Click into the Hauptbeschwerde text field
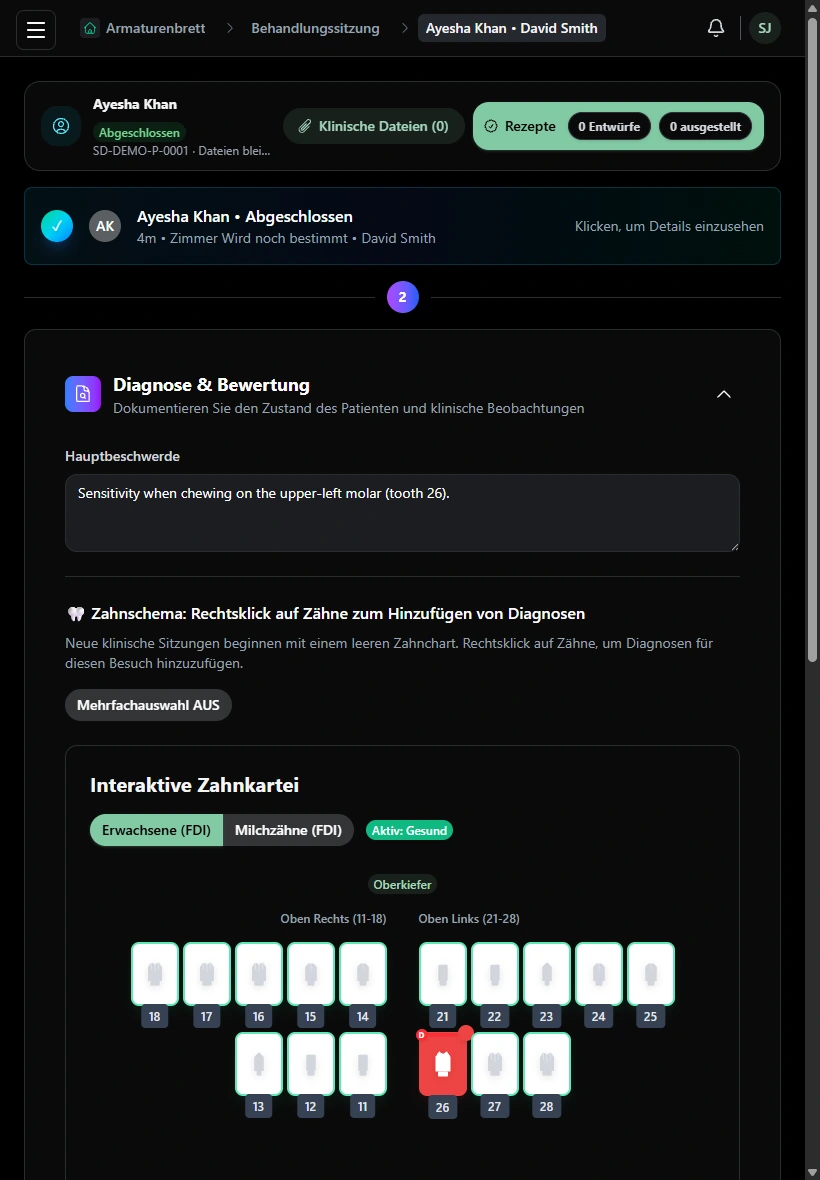Image resolution: width=820 pixels, height=1180 pixels. tap(402, 512)
